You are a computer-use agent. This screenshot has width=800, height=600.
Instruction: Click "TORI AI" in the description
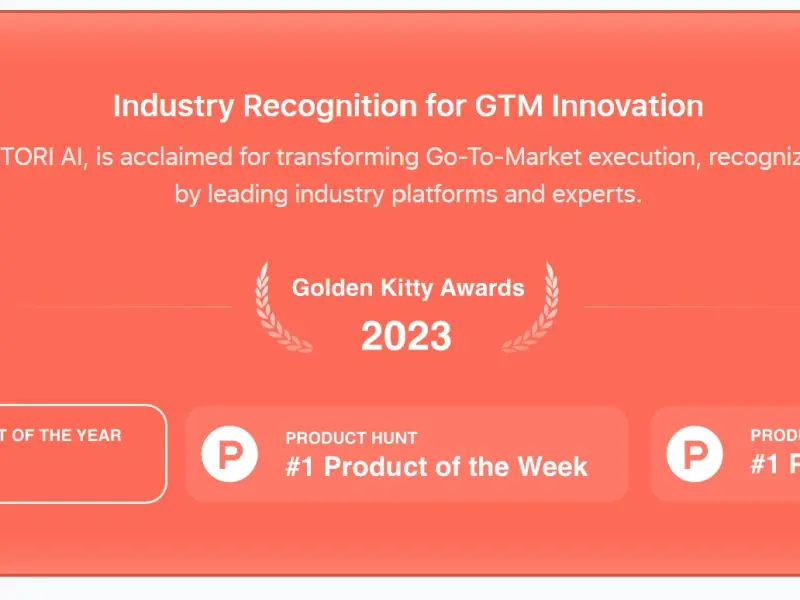pyautogui.click(x=41, y=157)
